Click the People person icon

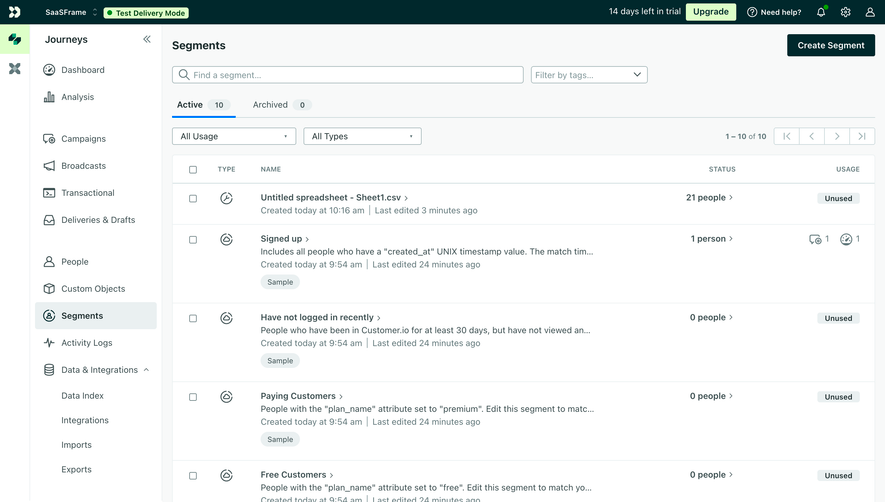49,261
